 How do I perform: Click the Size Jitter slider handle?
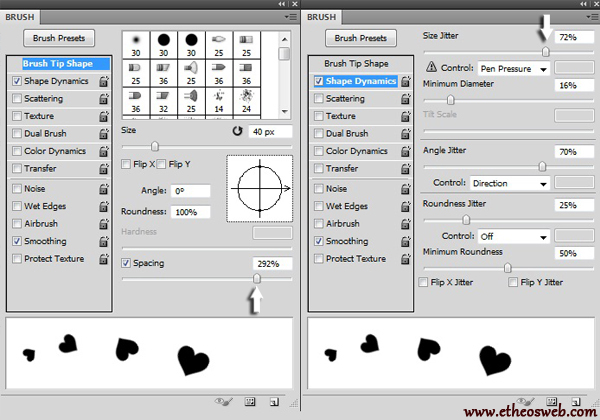click(546, 51)
